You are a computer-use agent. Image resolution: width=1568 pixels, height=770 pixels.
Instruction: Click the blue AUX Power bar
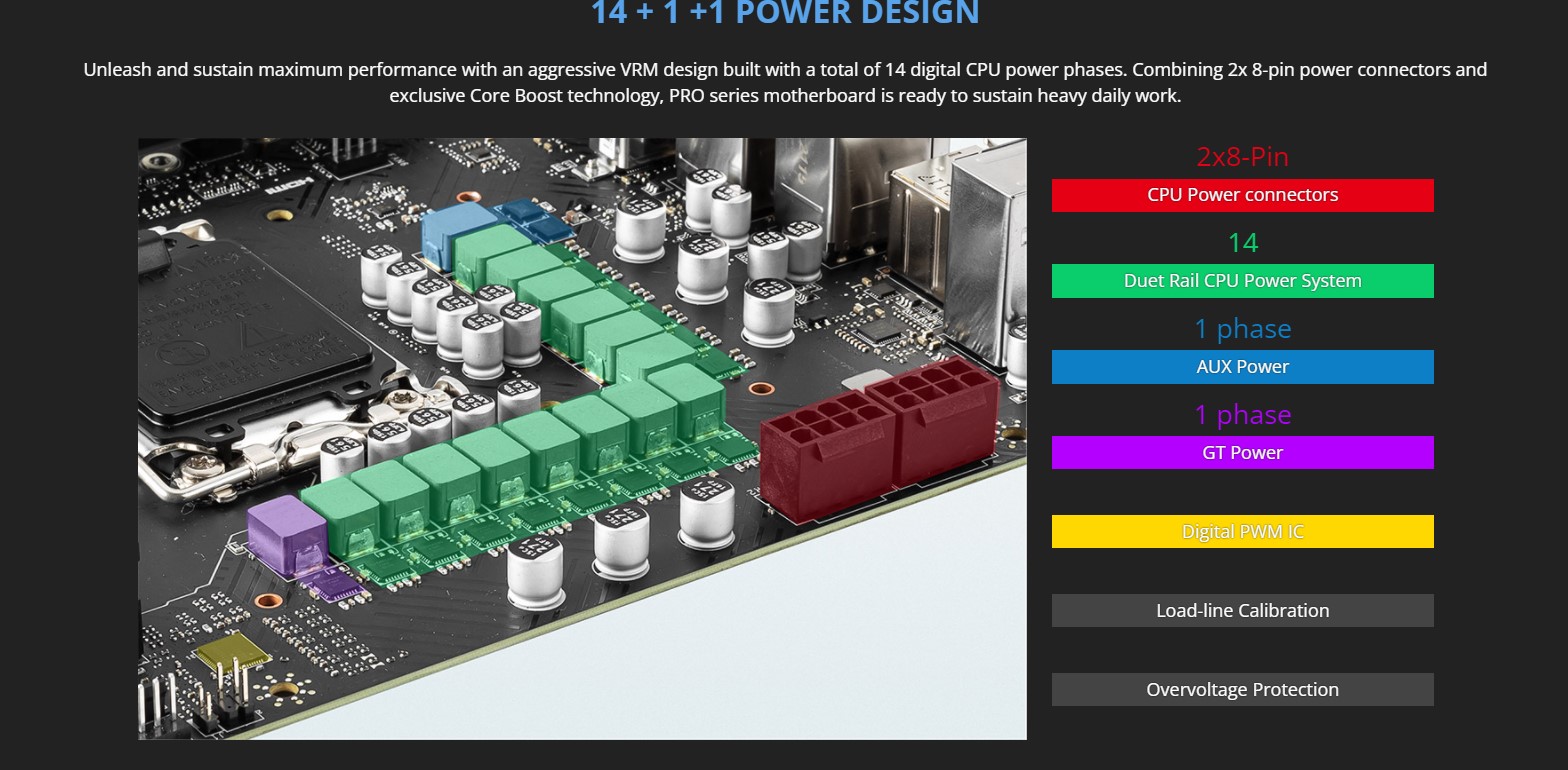tap(1242, 367)
